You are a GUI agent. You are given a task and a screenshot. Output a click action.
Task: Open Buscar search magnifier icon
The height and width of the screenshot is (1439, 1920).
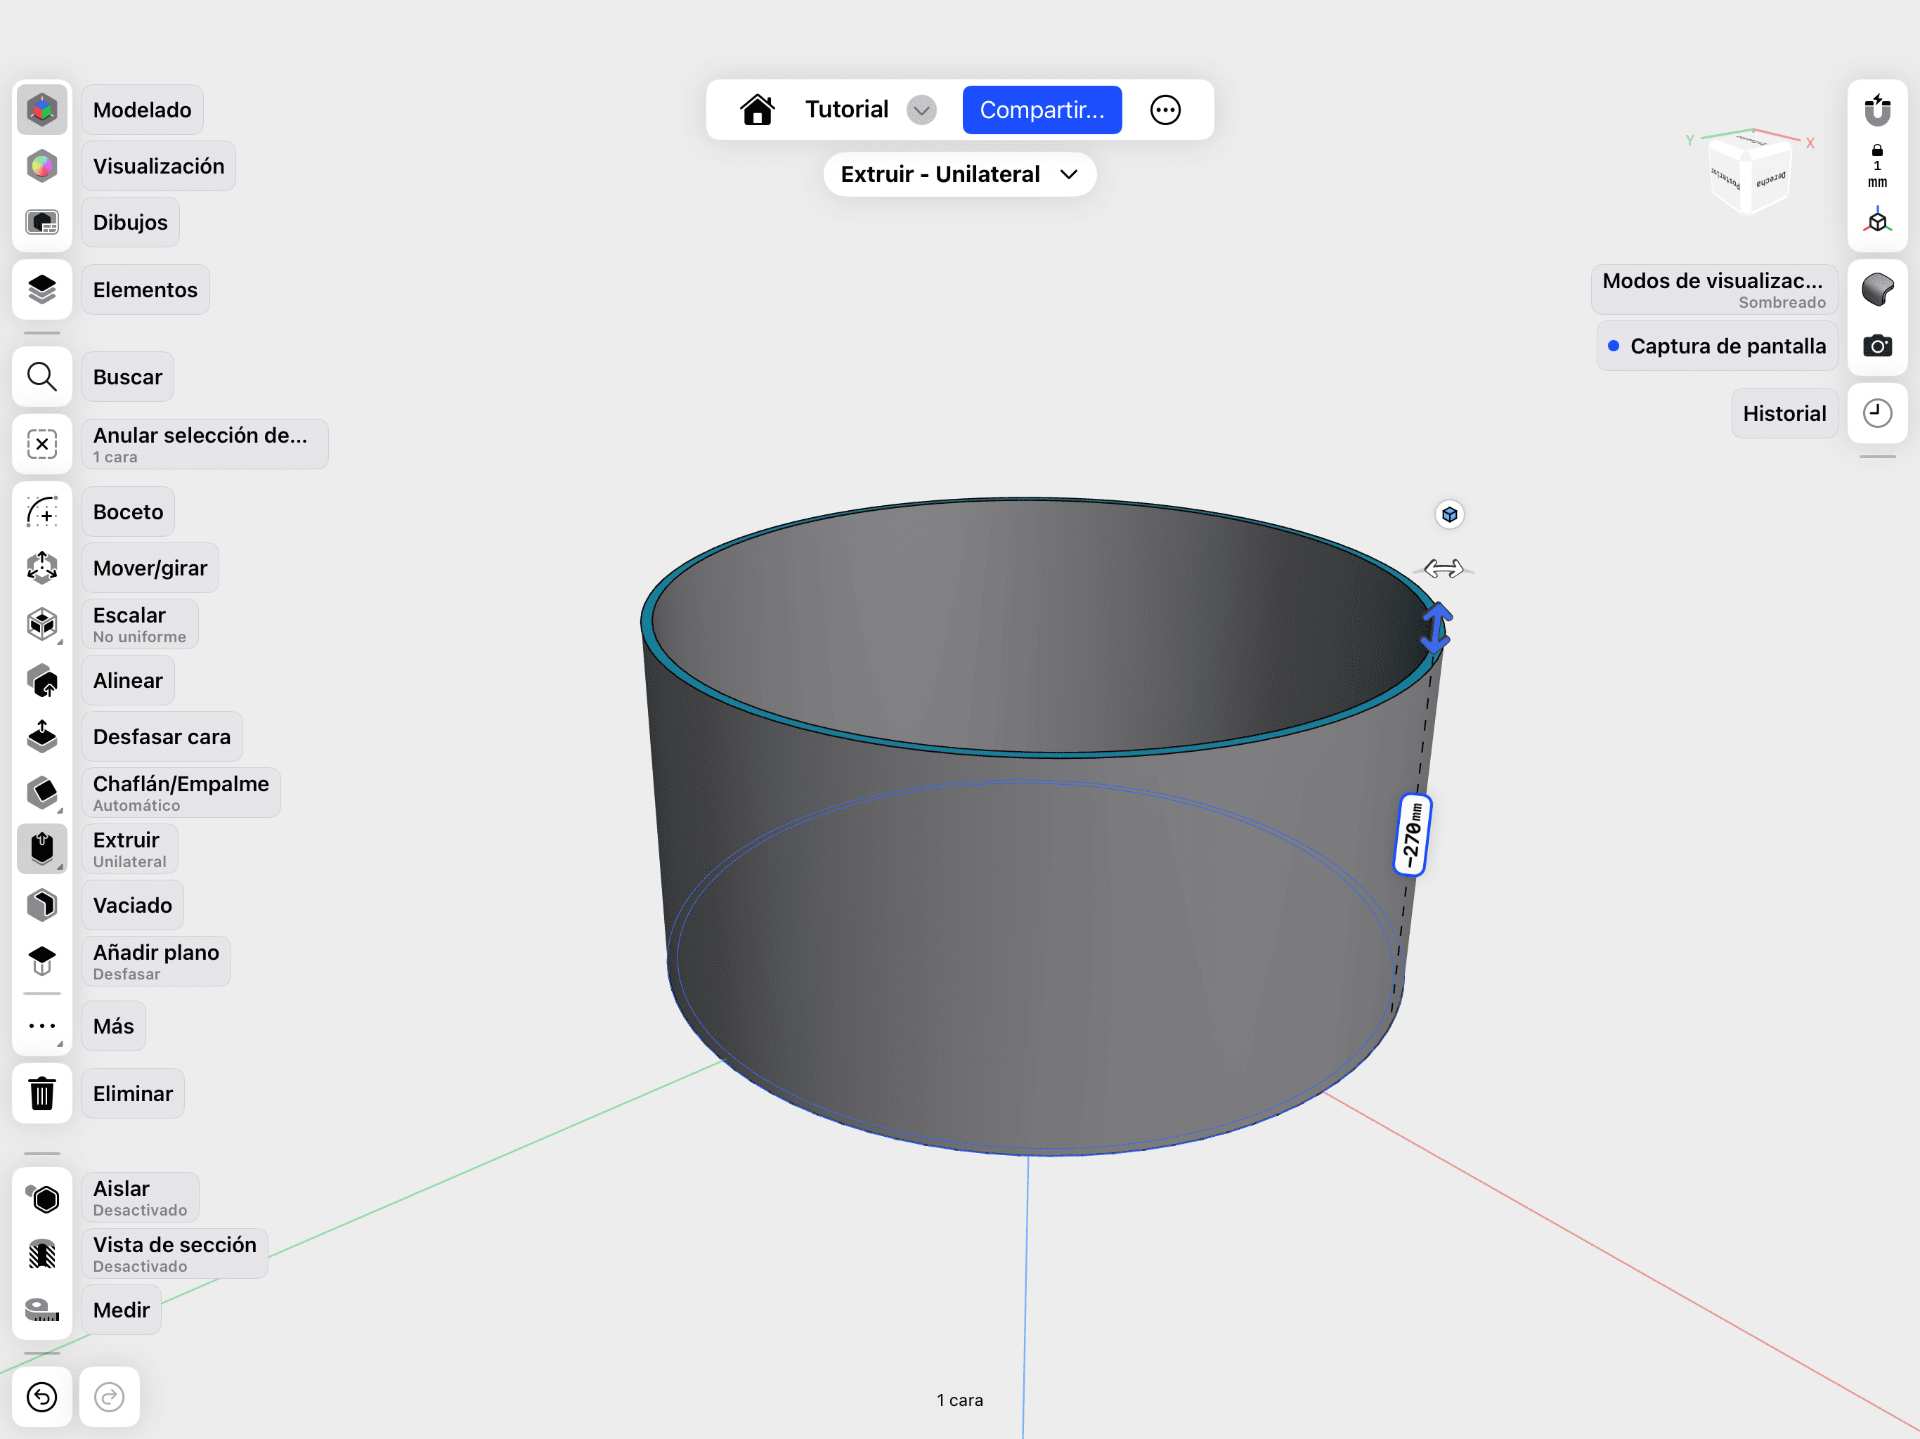coord(42,377)
